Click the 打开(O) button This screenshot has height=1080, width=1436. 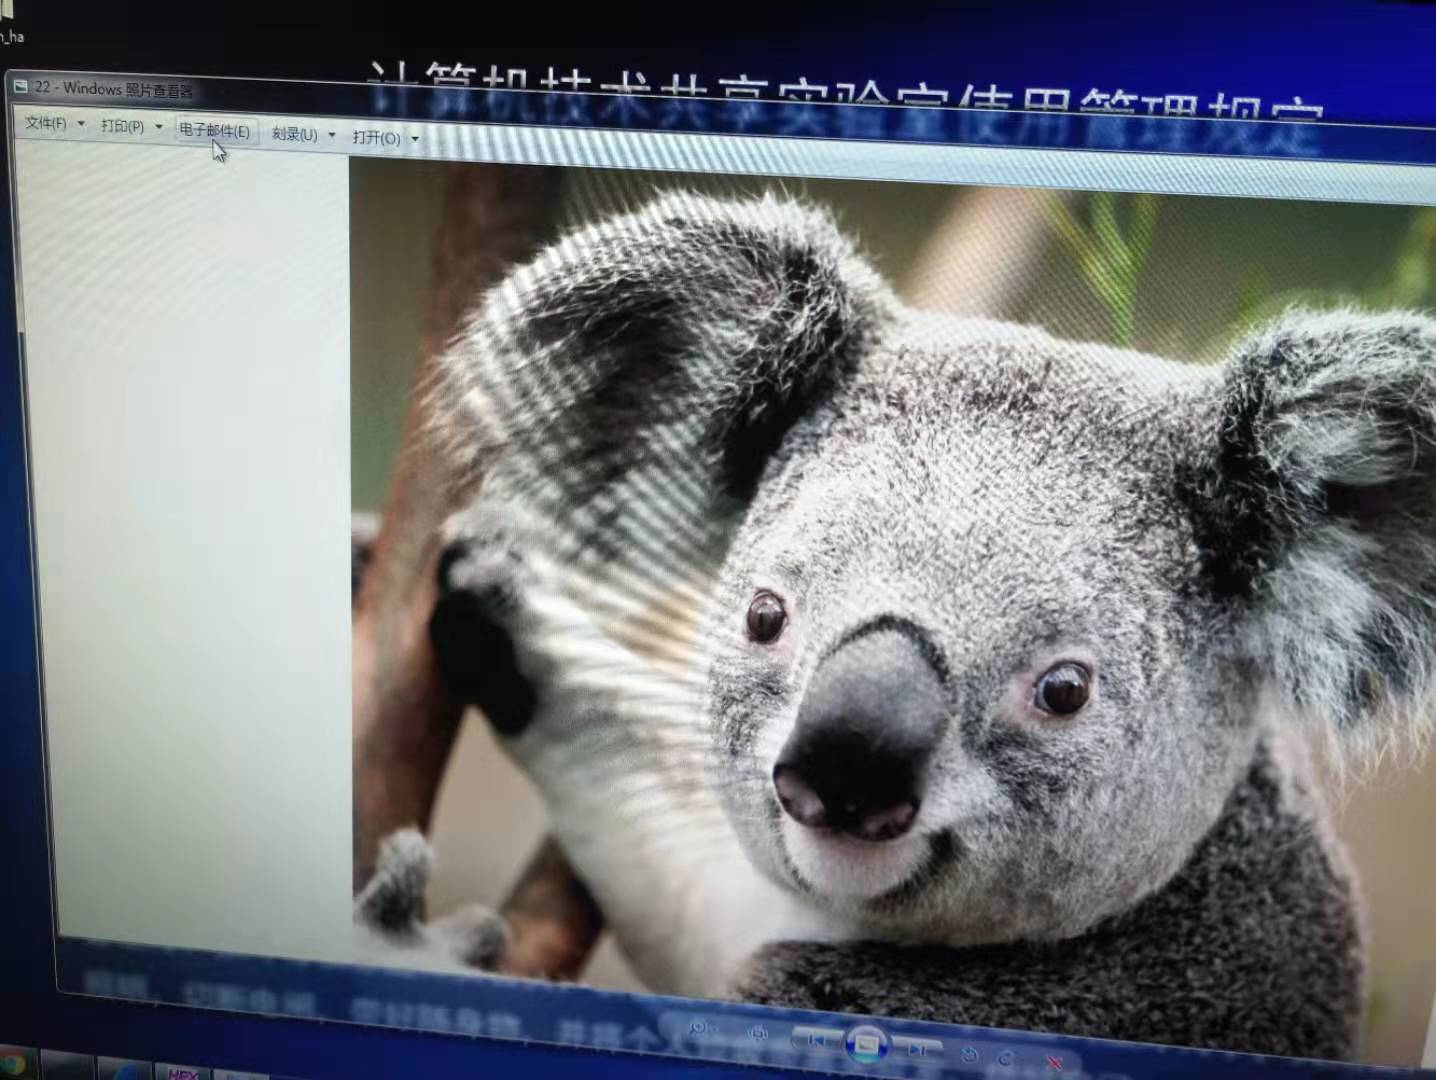376,138
